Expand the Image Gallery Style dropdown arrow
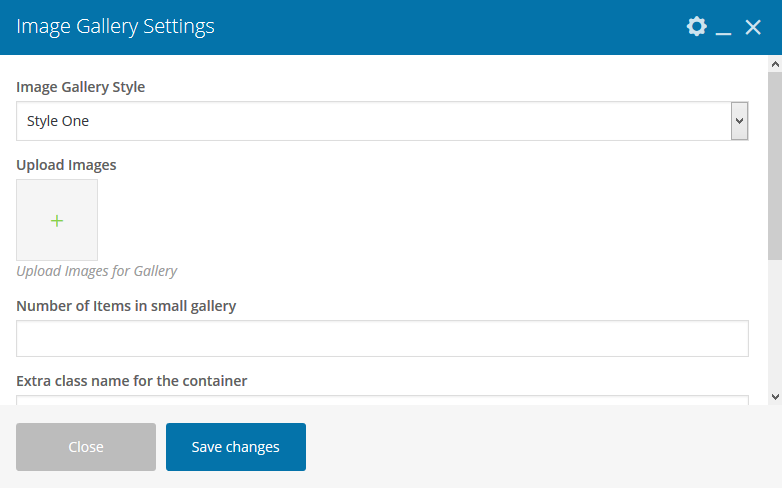This screenshot has height=488, width=782. 739,121
